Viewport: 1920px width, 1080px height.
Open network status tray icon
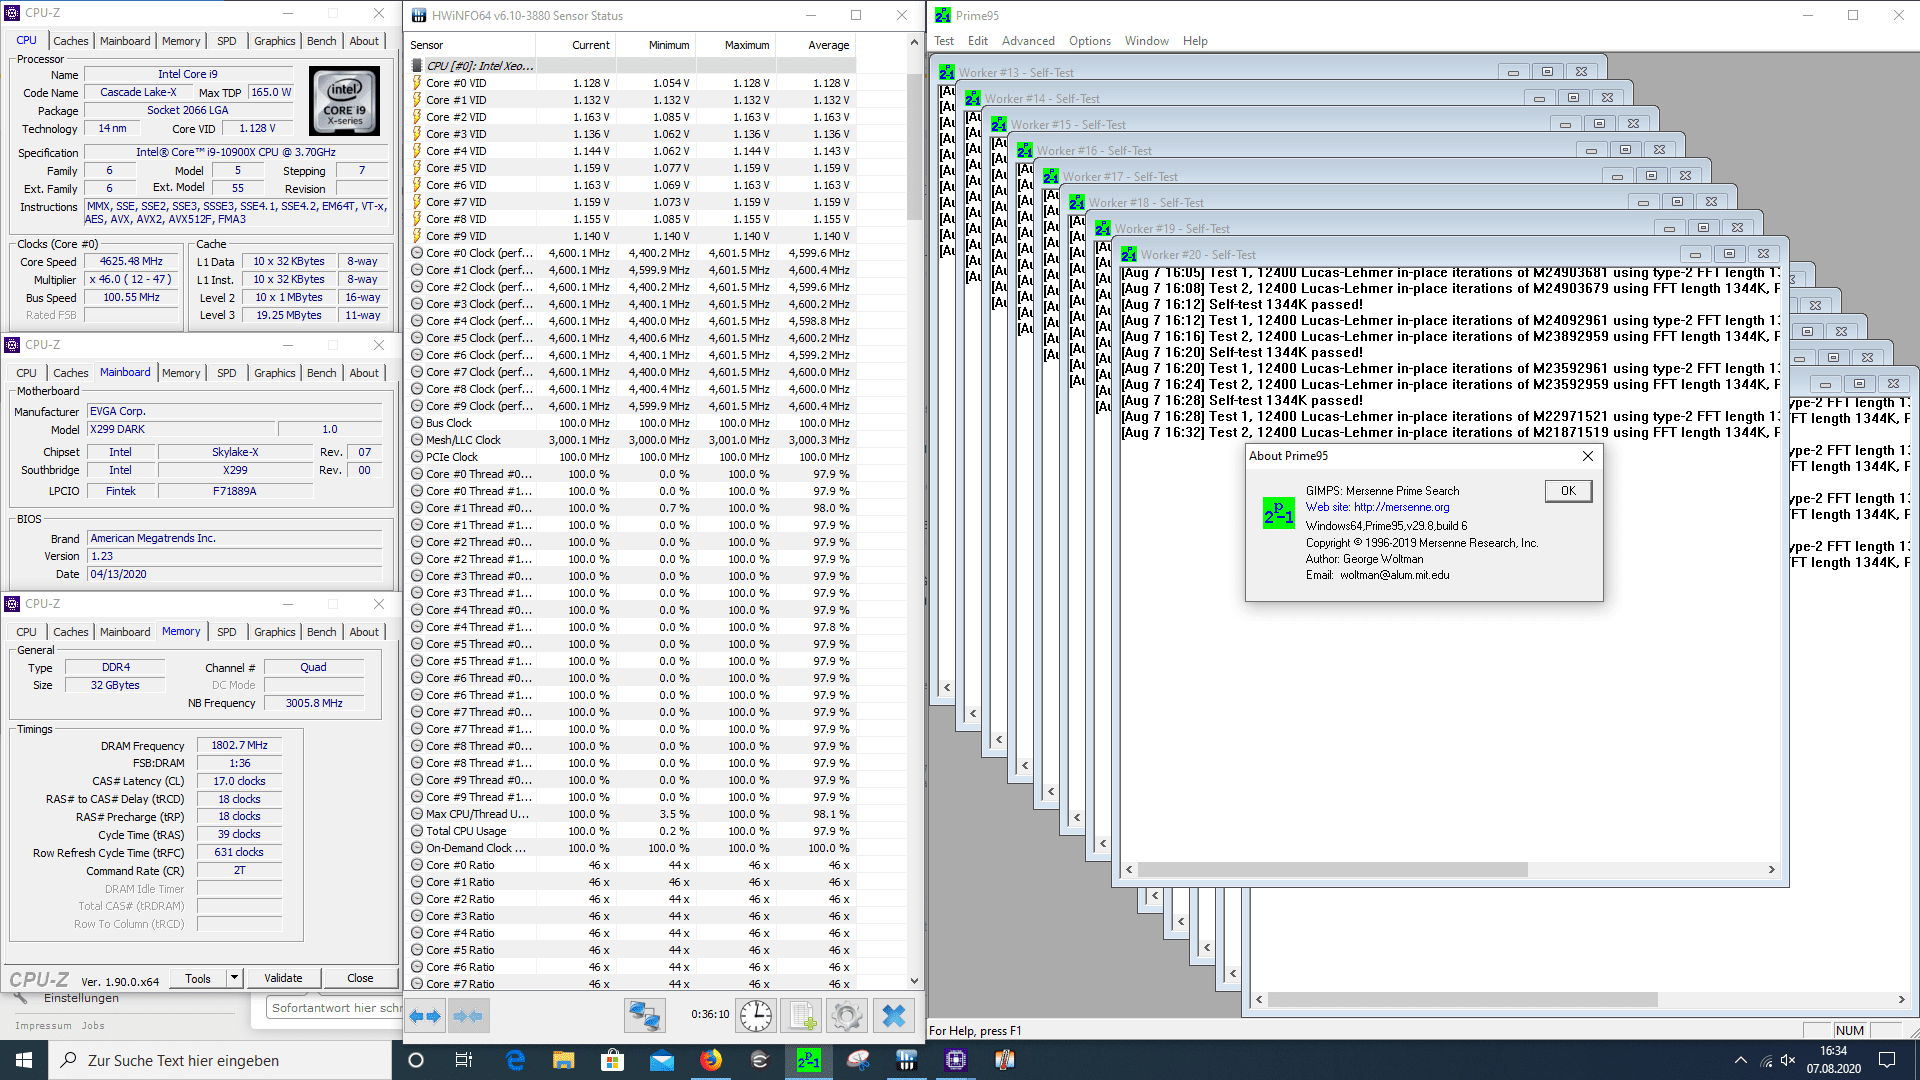[1766, 1060]
